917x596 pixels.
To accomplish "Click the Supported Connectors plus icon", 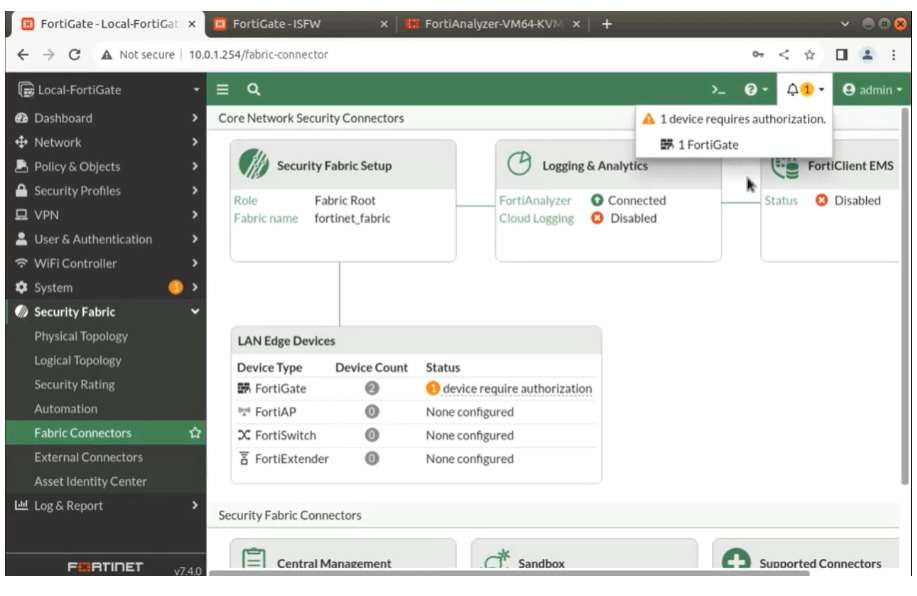I will 736,559.
